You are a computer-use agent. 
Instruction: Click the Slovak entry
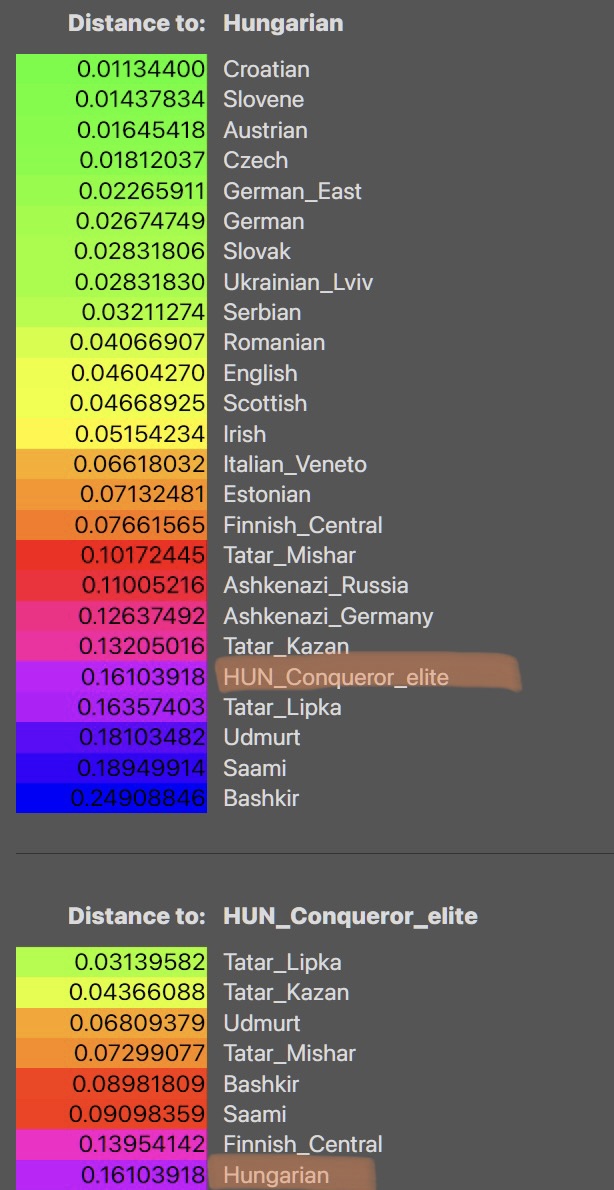point(257,251)
